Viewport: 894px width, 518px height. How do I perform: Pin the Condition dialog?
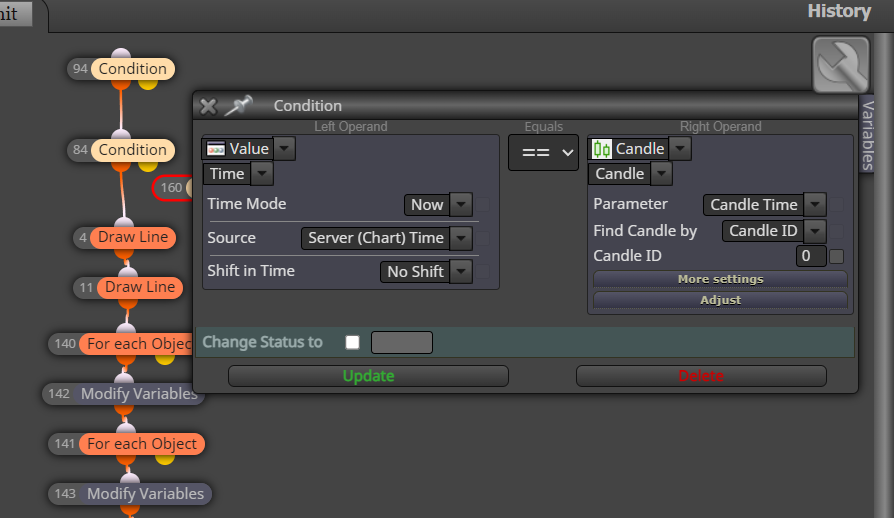pos(238,105)
